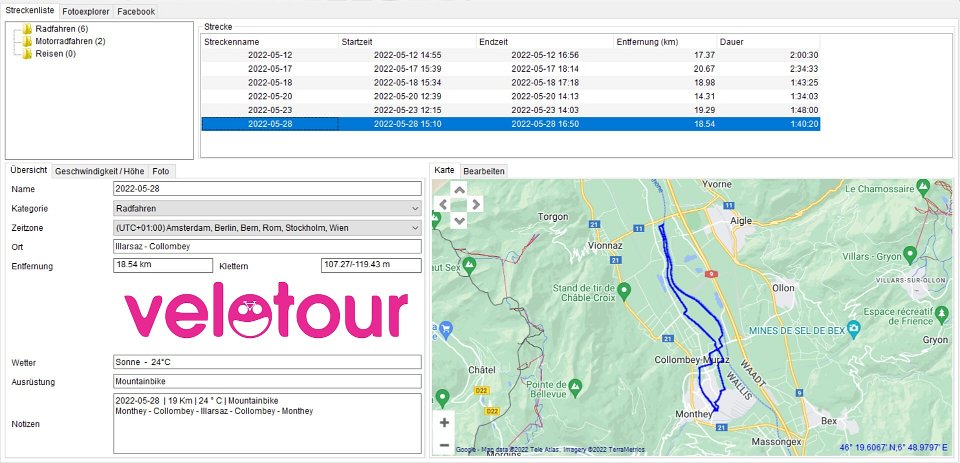Sort by Dauer column header
Viewport: 960px width, 463px height.
(x=768, y=42)
